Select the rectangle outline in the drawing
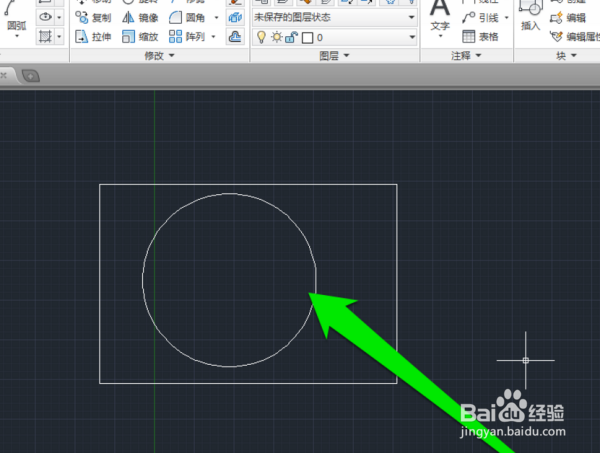The image size is (600, 453). [x=248, y=184]
